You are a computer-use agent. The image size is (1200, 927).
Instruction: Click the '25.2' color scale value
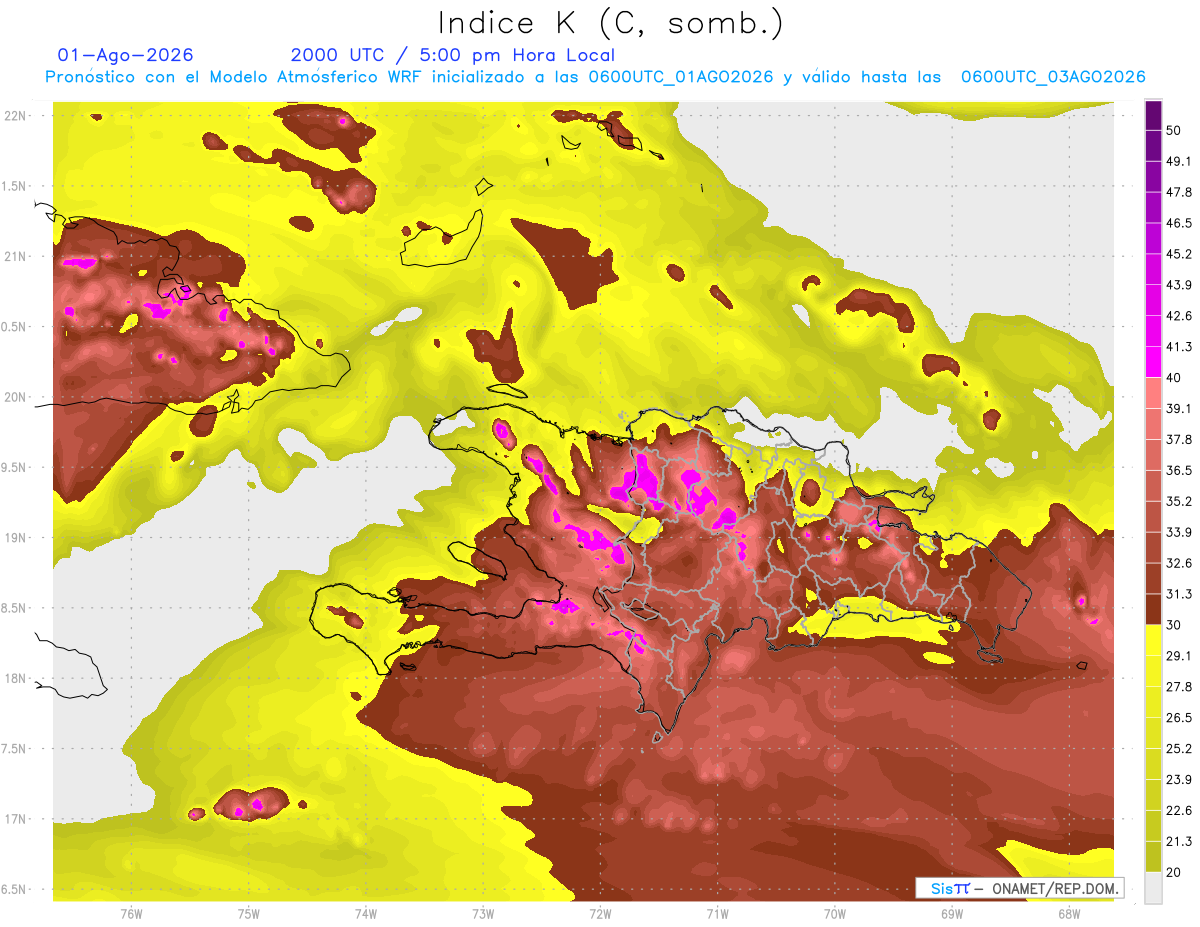click(1179, 749)
